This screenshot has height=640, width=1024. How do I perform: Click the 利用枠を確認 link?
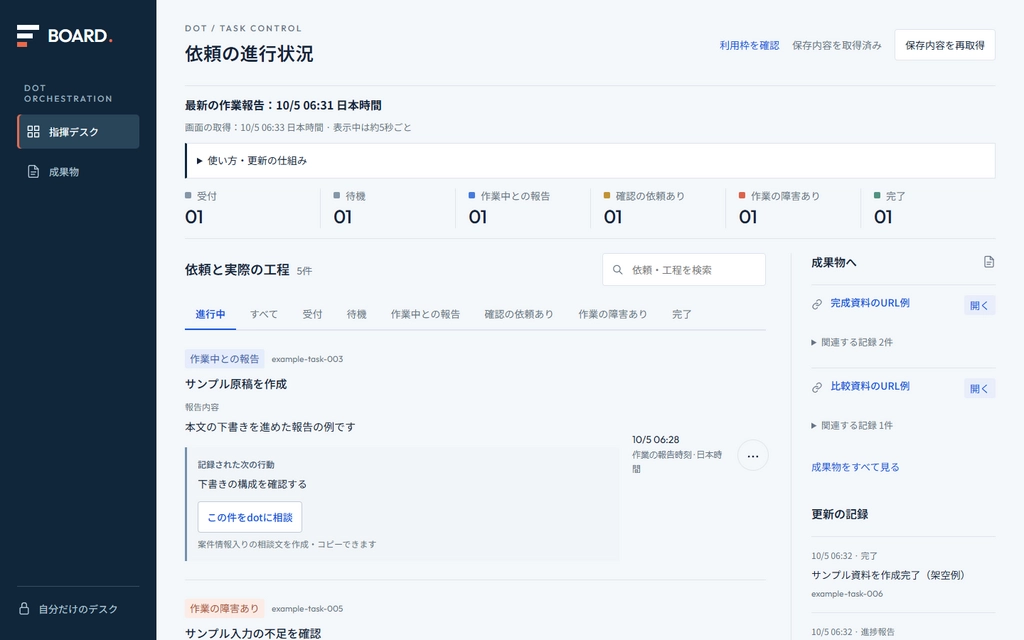tap(749, 45)
